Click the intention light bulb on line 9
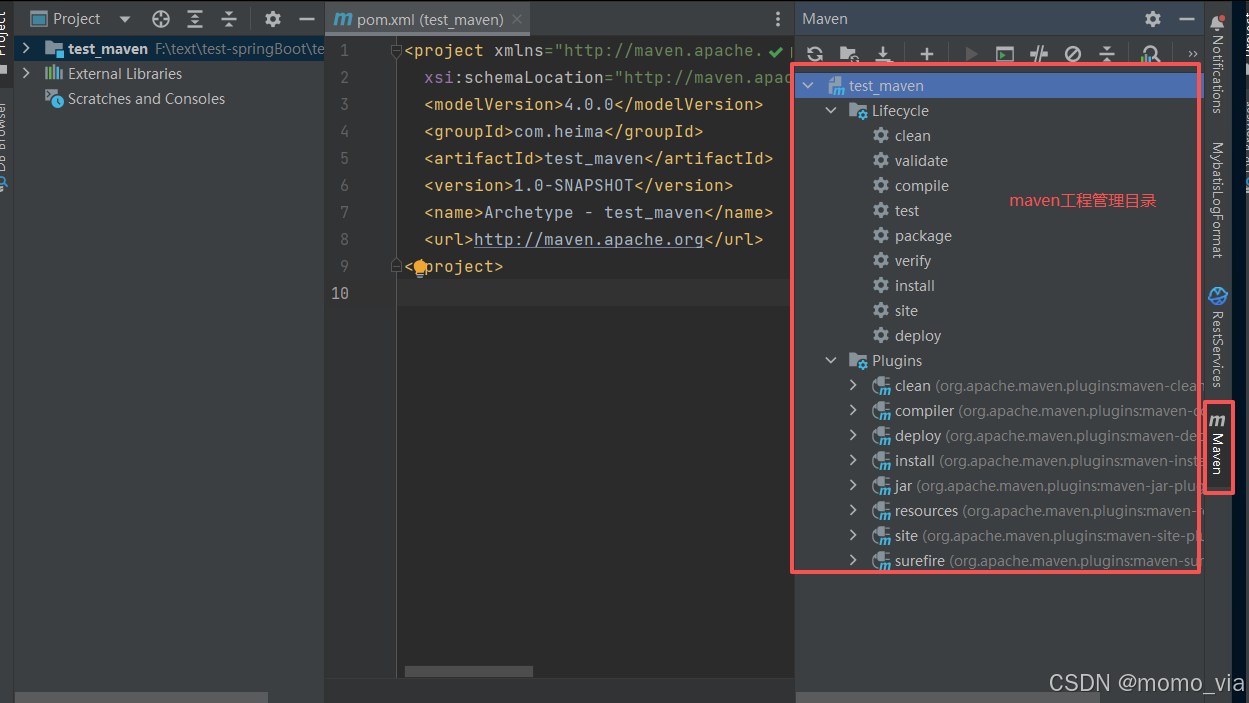Viewport: 1249px width, 703px height. point(420,267)
